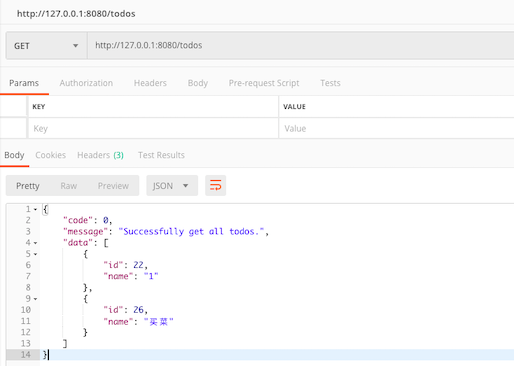Open the Pre-request Script tab
Screen dimensions: 514x366
click(264, 83)
